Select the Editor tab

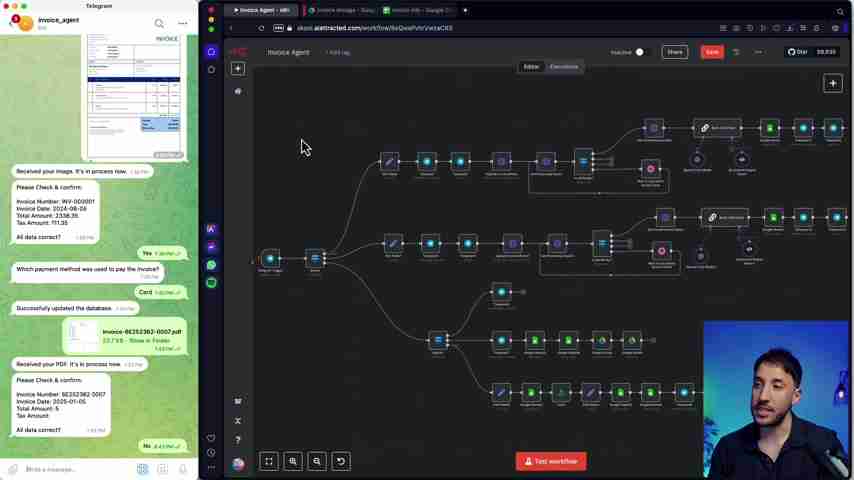click(531, 67)
